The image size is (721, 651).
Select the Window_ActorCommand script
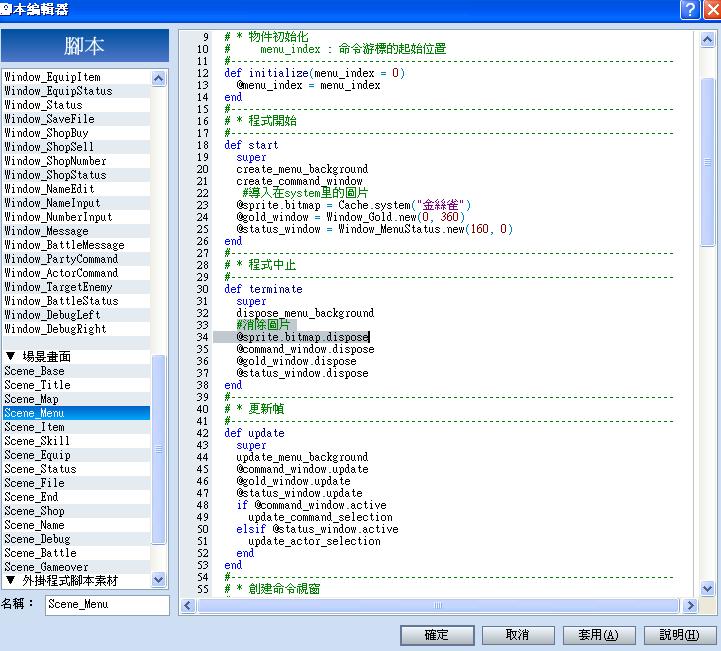[x=76, y=273]
